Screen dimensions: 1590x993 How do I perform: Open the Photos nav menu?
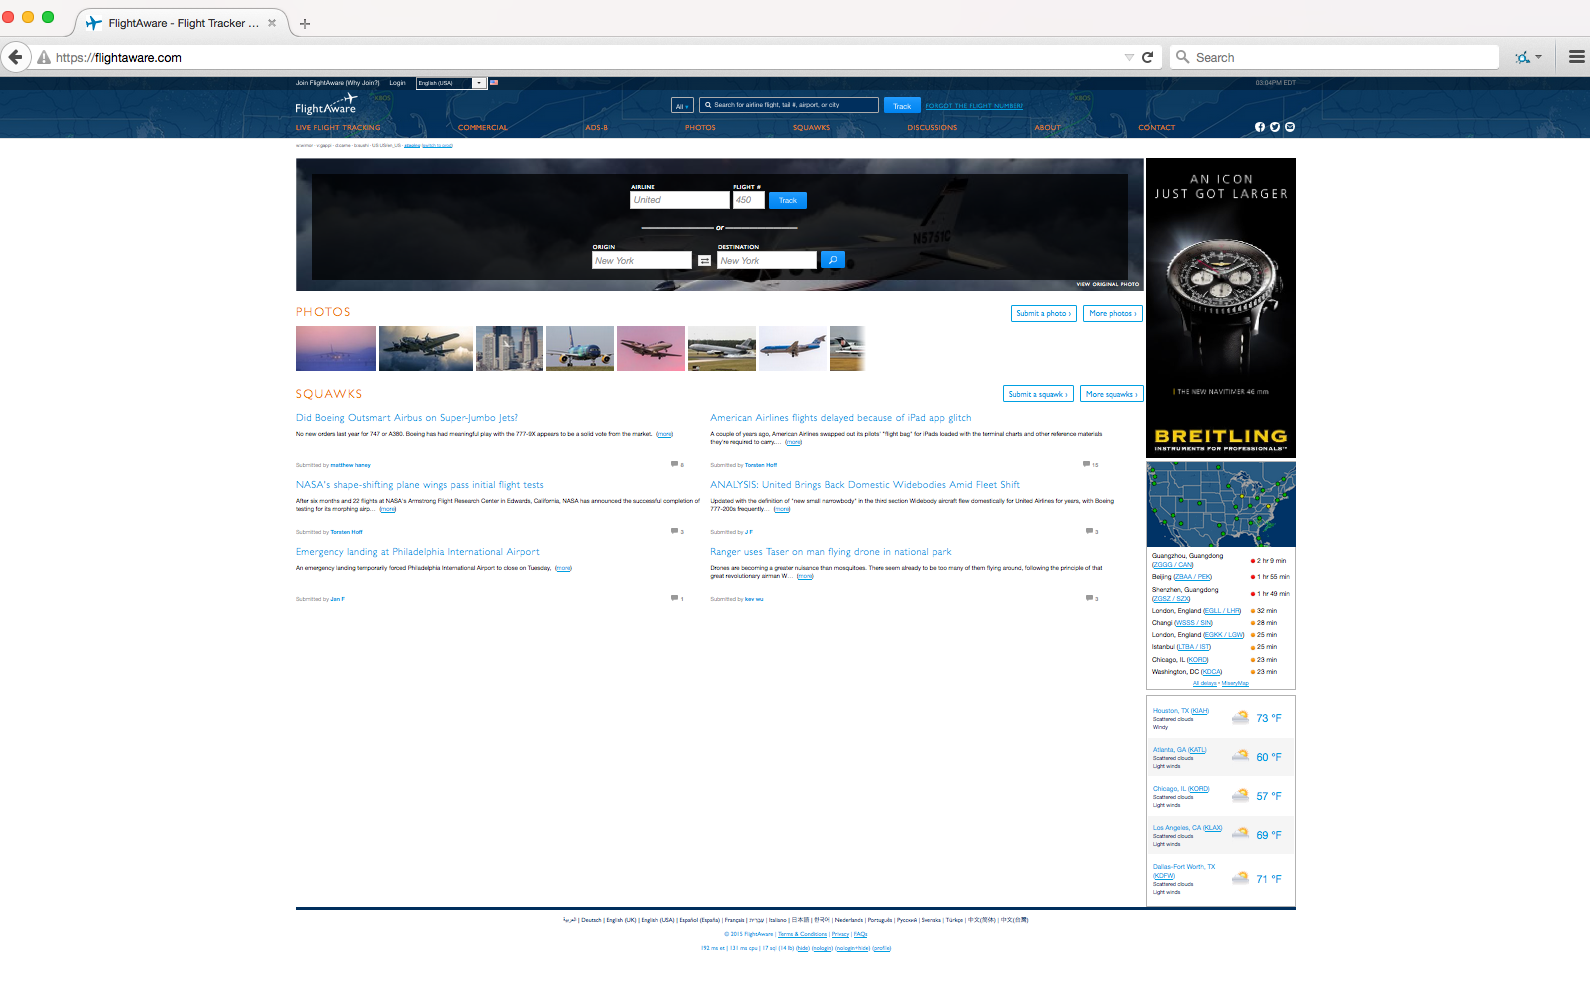700,128
